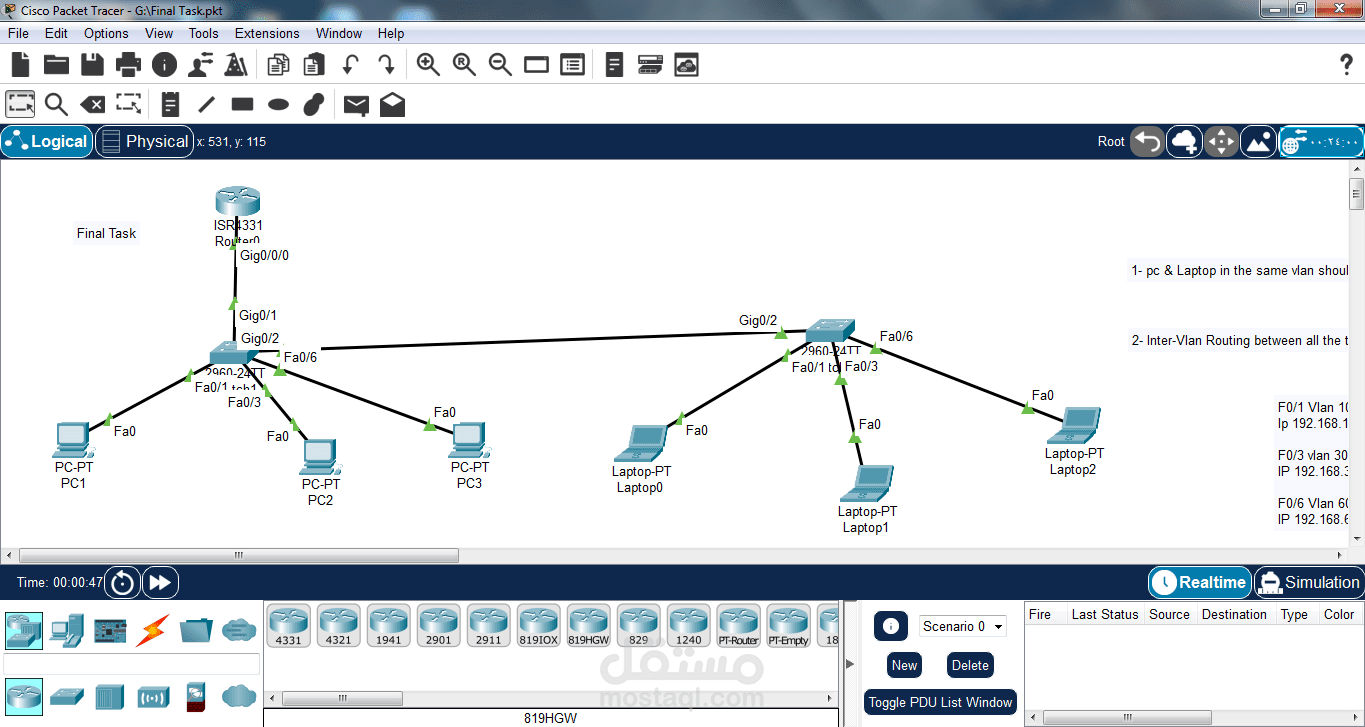Choose the Switches subcategory icon
The height and width of the screenshot is (727, 1365).
pyautogui.click(x=67, y=696)
